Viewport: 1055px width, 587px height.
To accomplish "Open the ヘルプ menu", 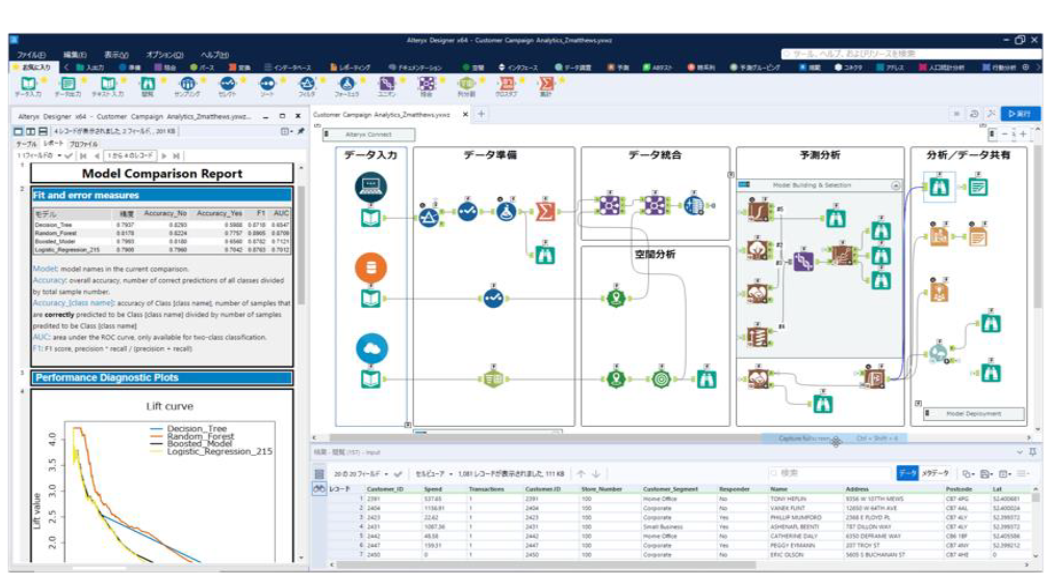I will (215, 55).
